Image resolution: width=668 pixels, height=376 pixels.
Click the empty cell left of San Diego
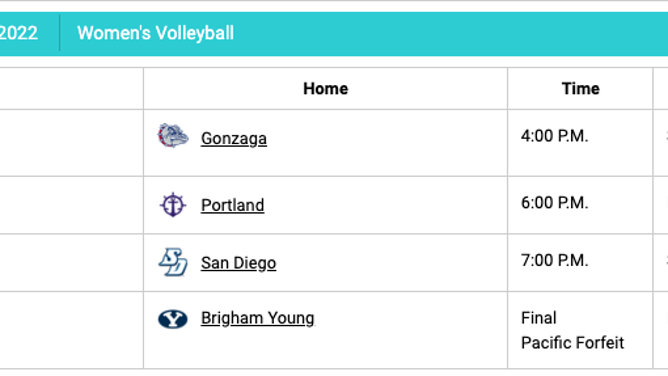[71, 263]
